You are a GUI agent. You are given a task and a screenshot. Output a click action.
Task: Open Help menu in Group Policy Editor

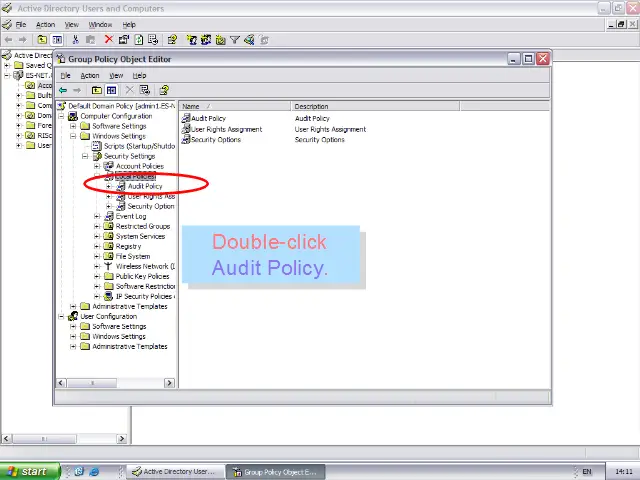(139, 76)
